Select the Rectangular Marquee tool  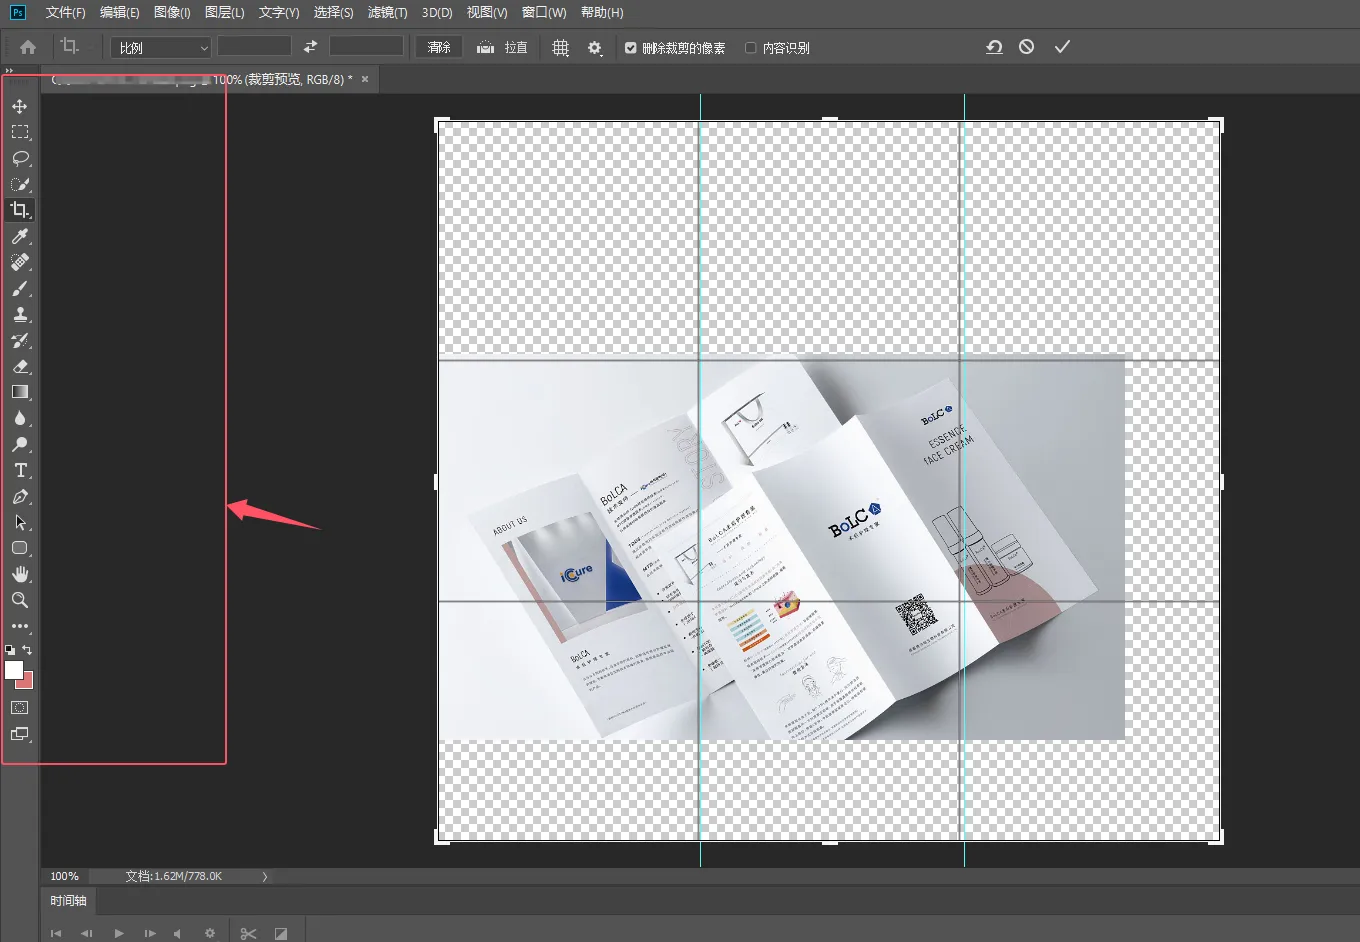pyautogui.click(x=20, y=132)
